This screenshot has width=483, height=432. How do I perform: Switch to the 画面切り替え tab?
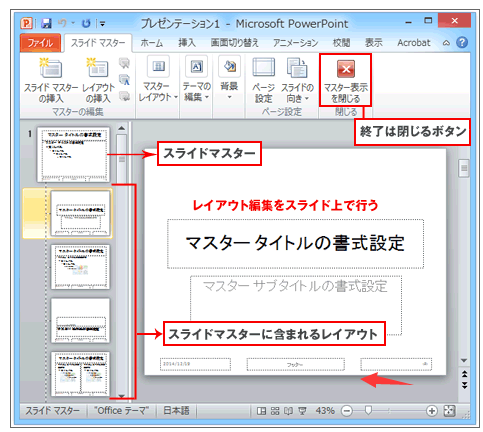click(x=234, y=43)
